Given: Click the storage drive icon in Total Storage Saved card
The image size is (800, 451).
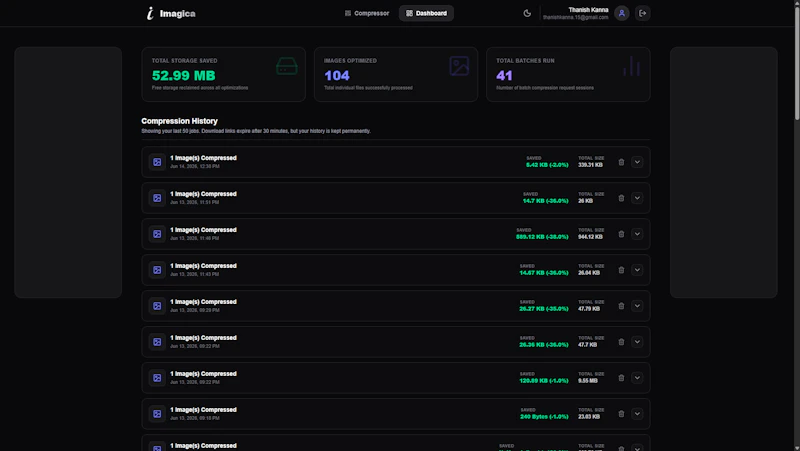Looking at the screenshot, I should [286, 66].
